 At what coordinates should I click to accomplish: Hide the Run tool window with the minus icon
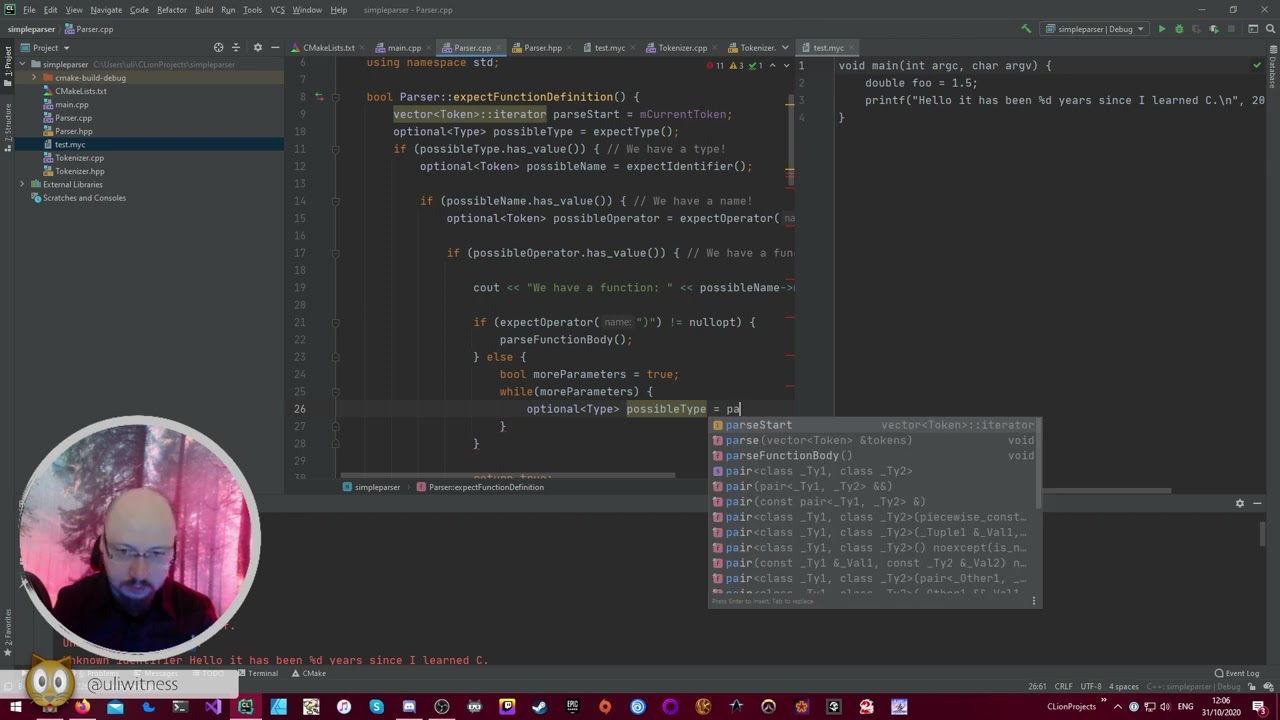click(1257, 503)
